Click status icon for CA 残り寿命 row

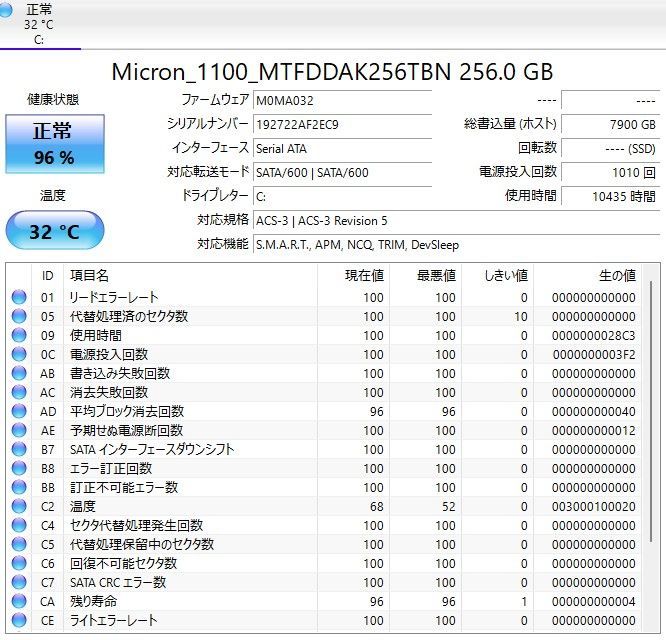[19, 601]
